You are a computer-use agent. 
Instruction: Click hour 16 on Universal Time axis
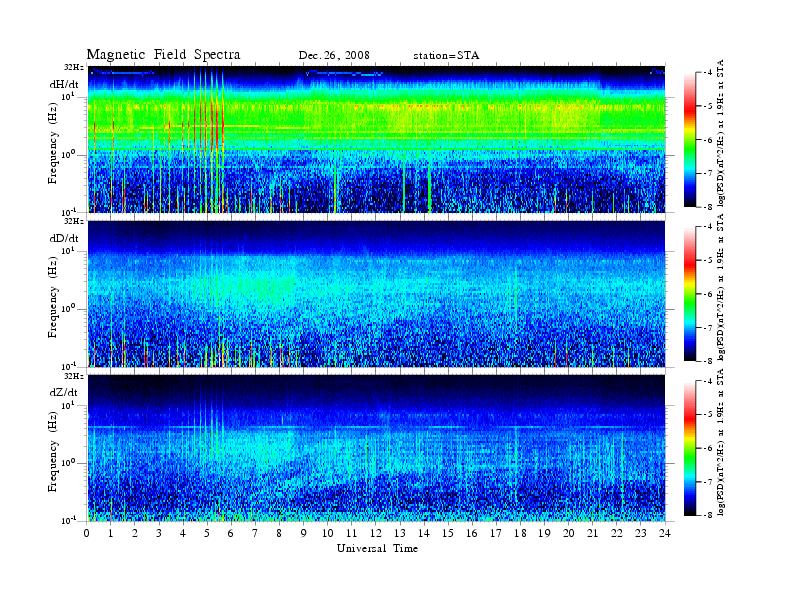point(472,533)
